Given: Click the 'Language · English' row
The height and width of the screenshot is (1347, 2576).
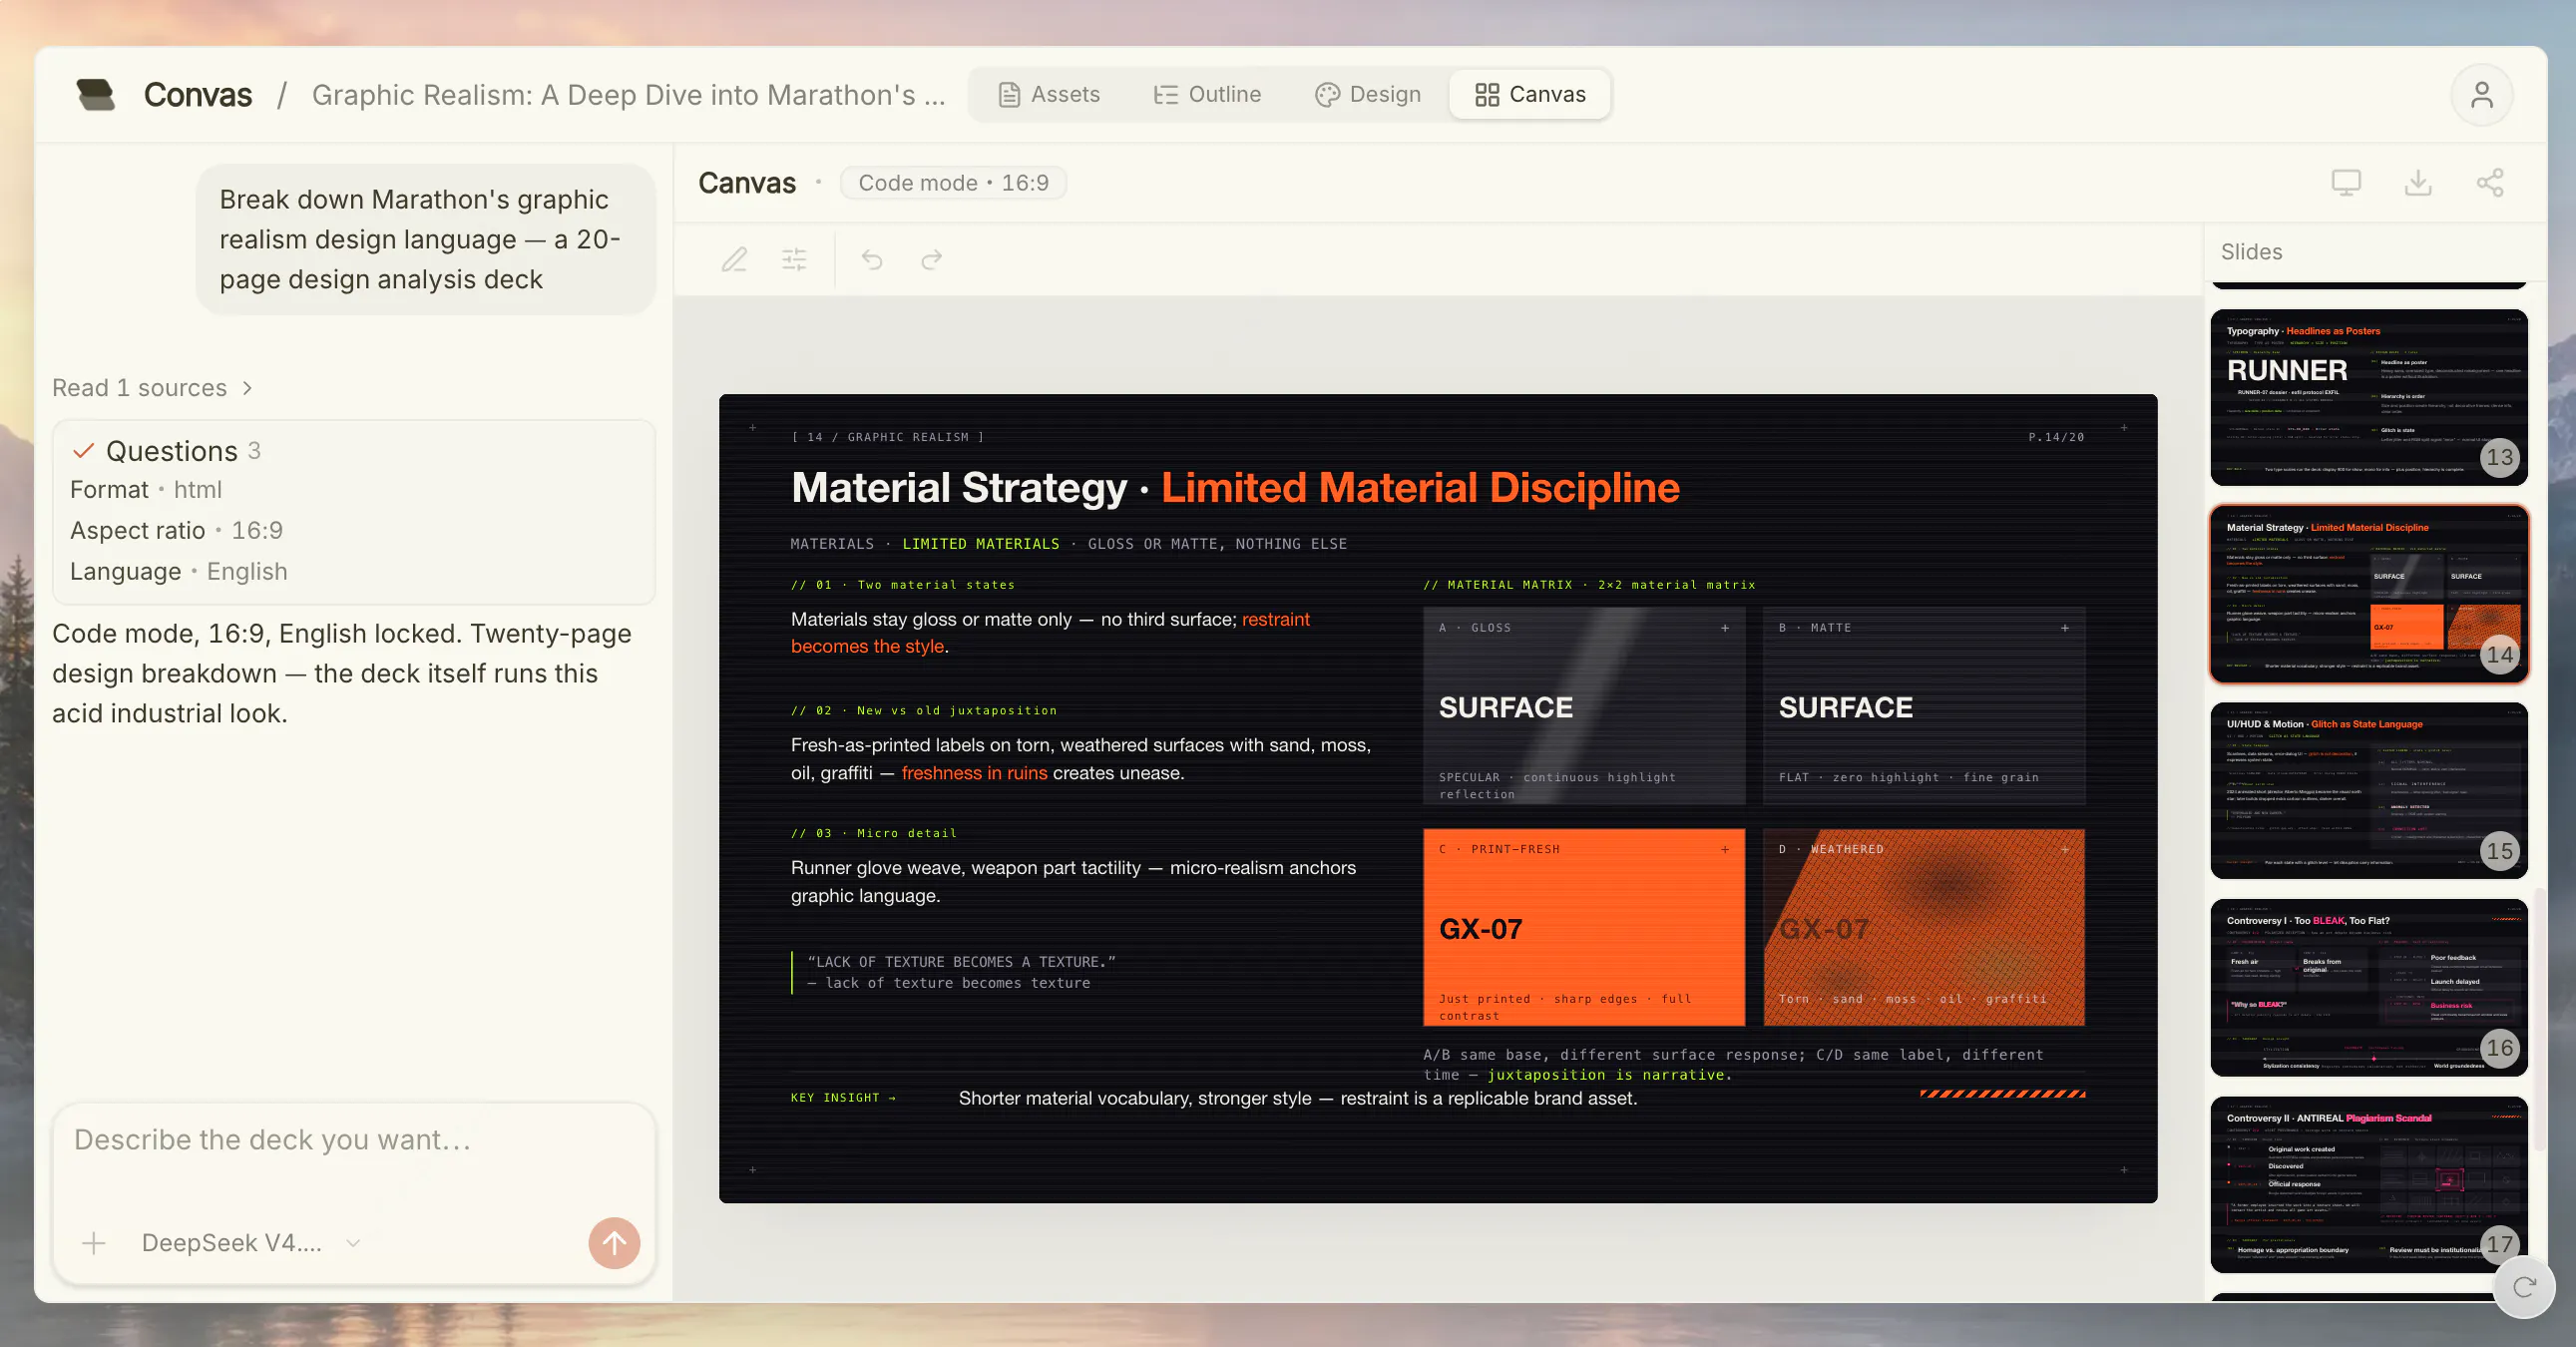Looking at the screenshot, I should coord(179,572).
